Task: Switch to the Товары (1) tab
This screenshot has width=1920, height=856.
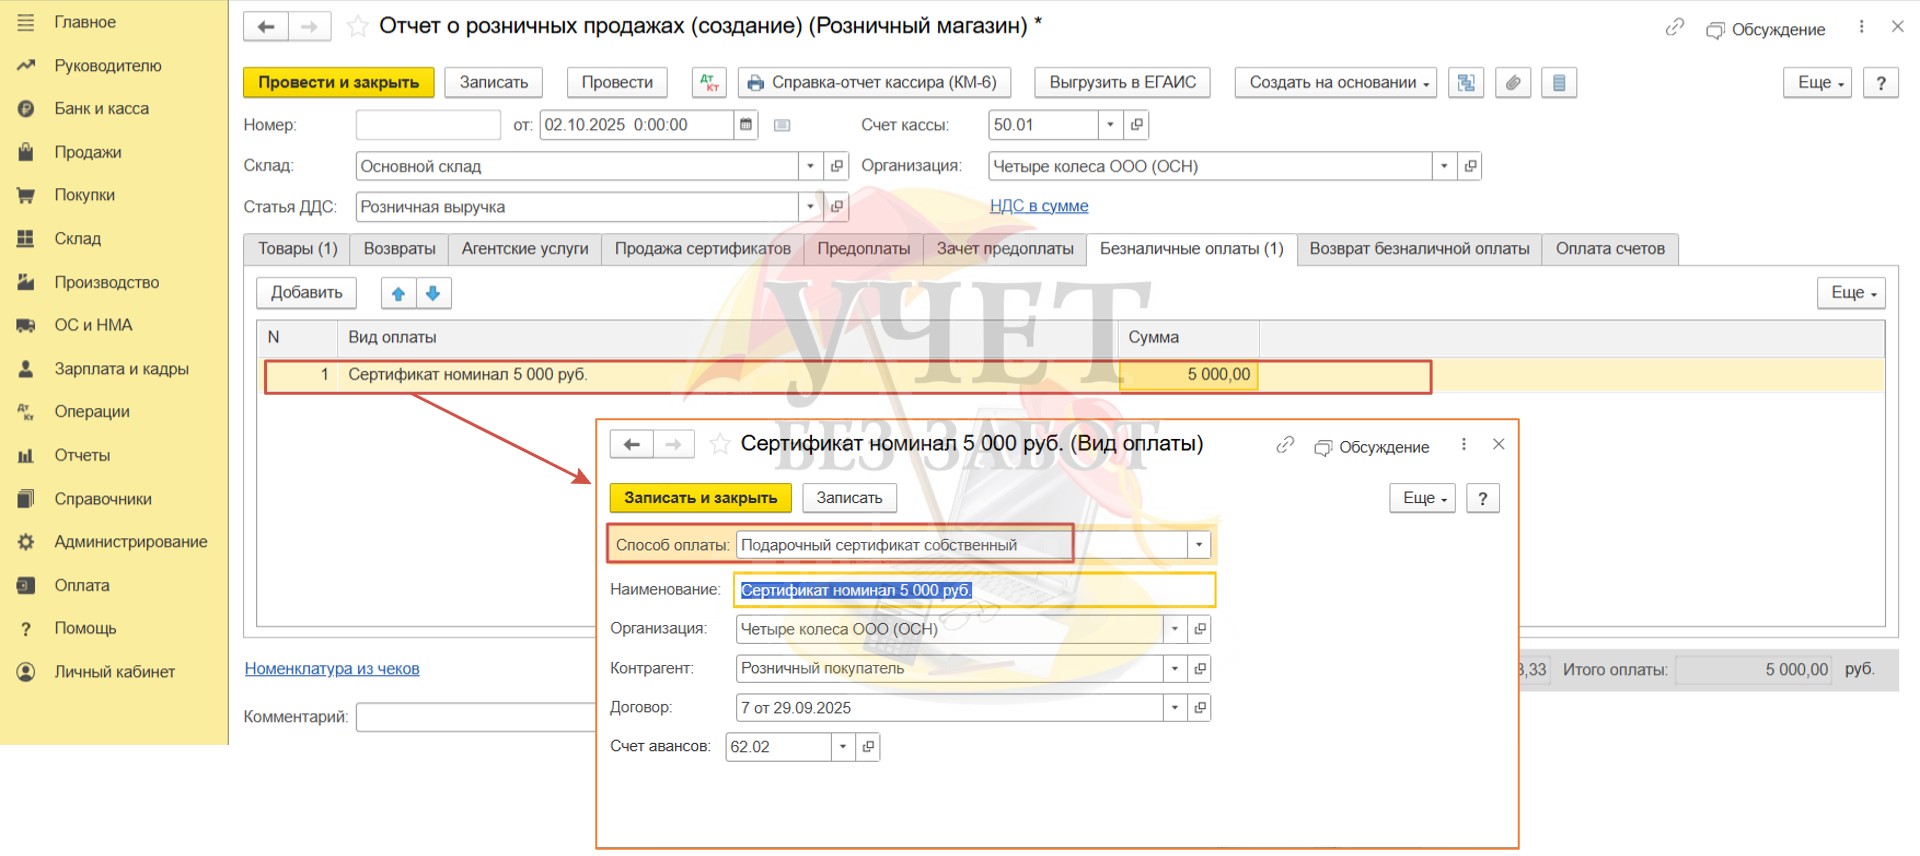Action: pos(298,249)
